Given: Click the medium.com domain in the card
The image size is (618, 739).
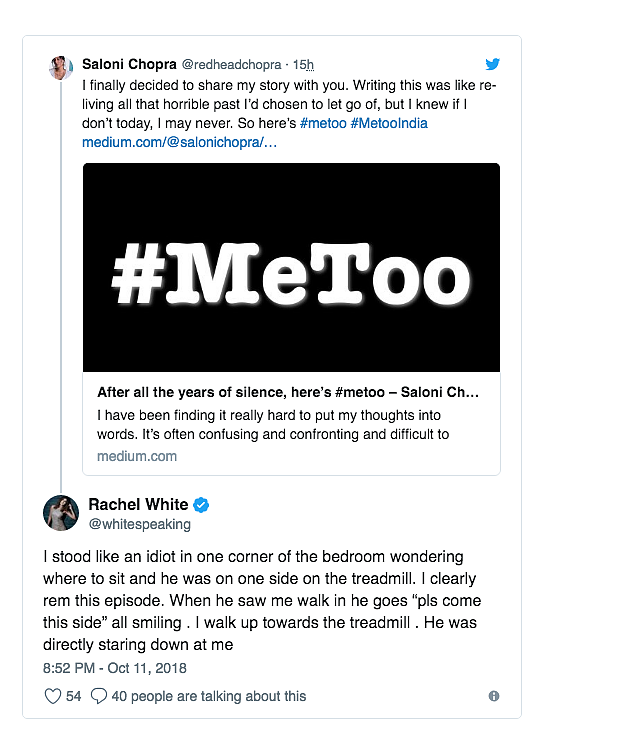Looking at the screenshot, I should (137, 456).
